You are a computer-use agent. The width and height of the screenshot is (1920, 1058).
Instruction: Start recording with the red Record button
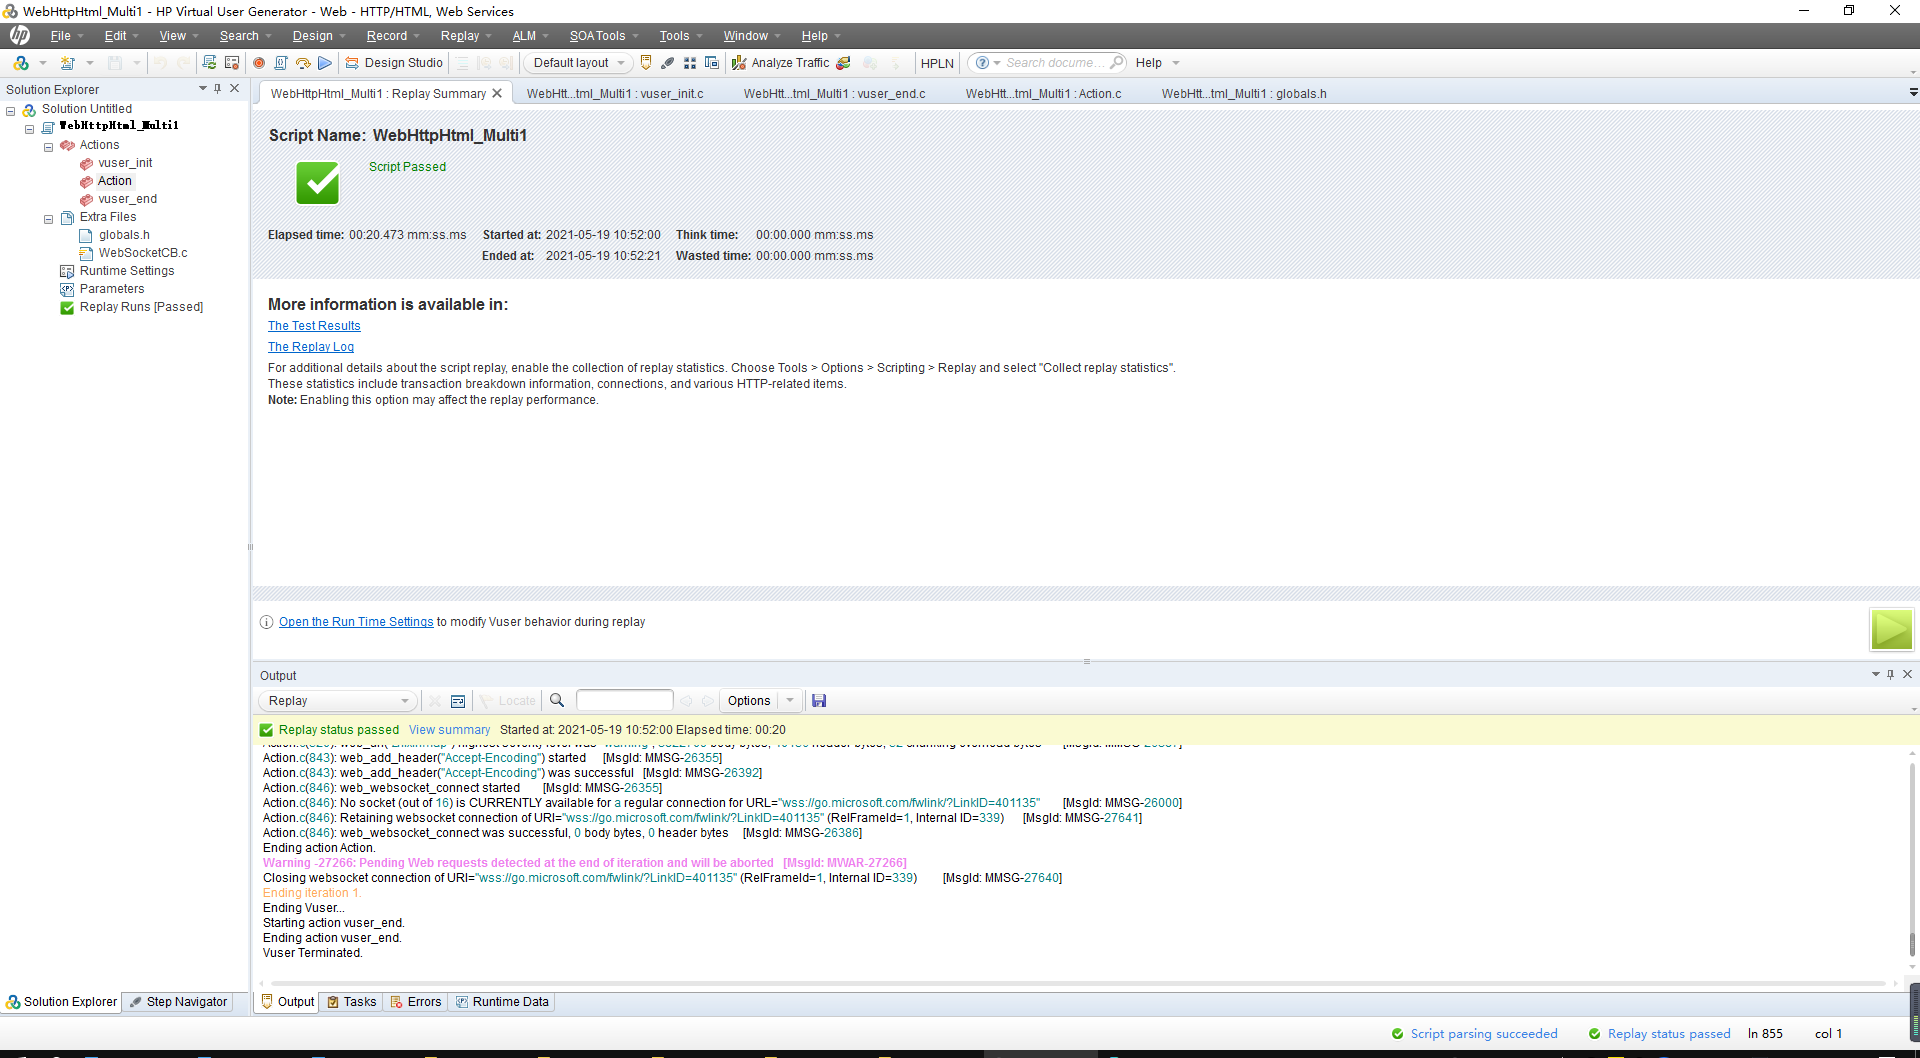259,63
